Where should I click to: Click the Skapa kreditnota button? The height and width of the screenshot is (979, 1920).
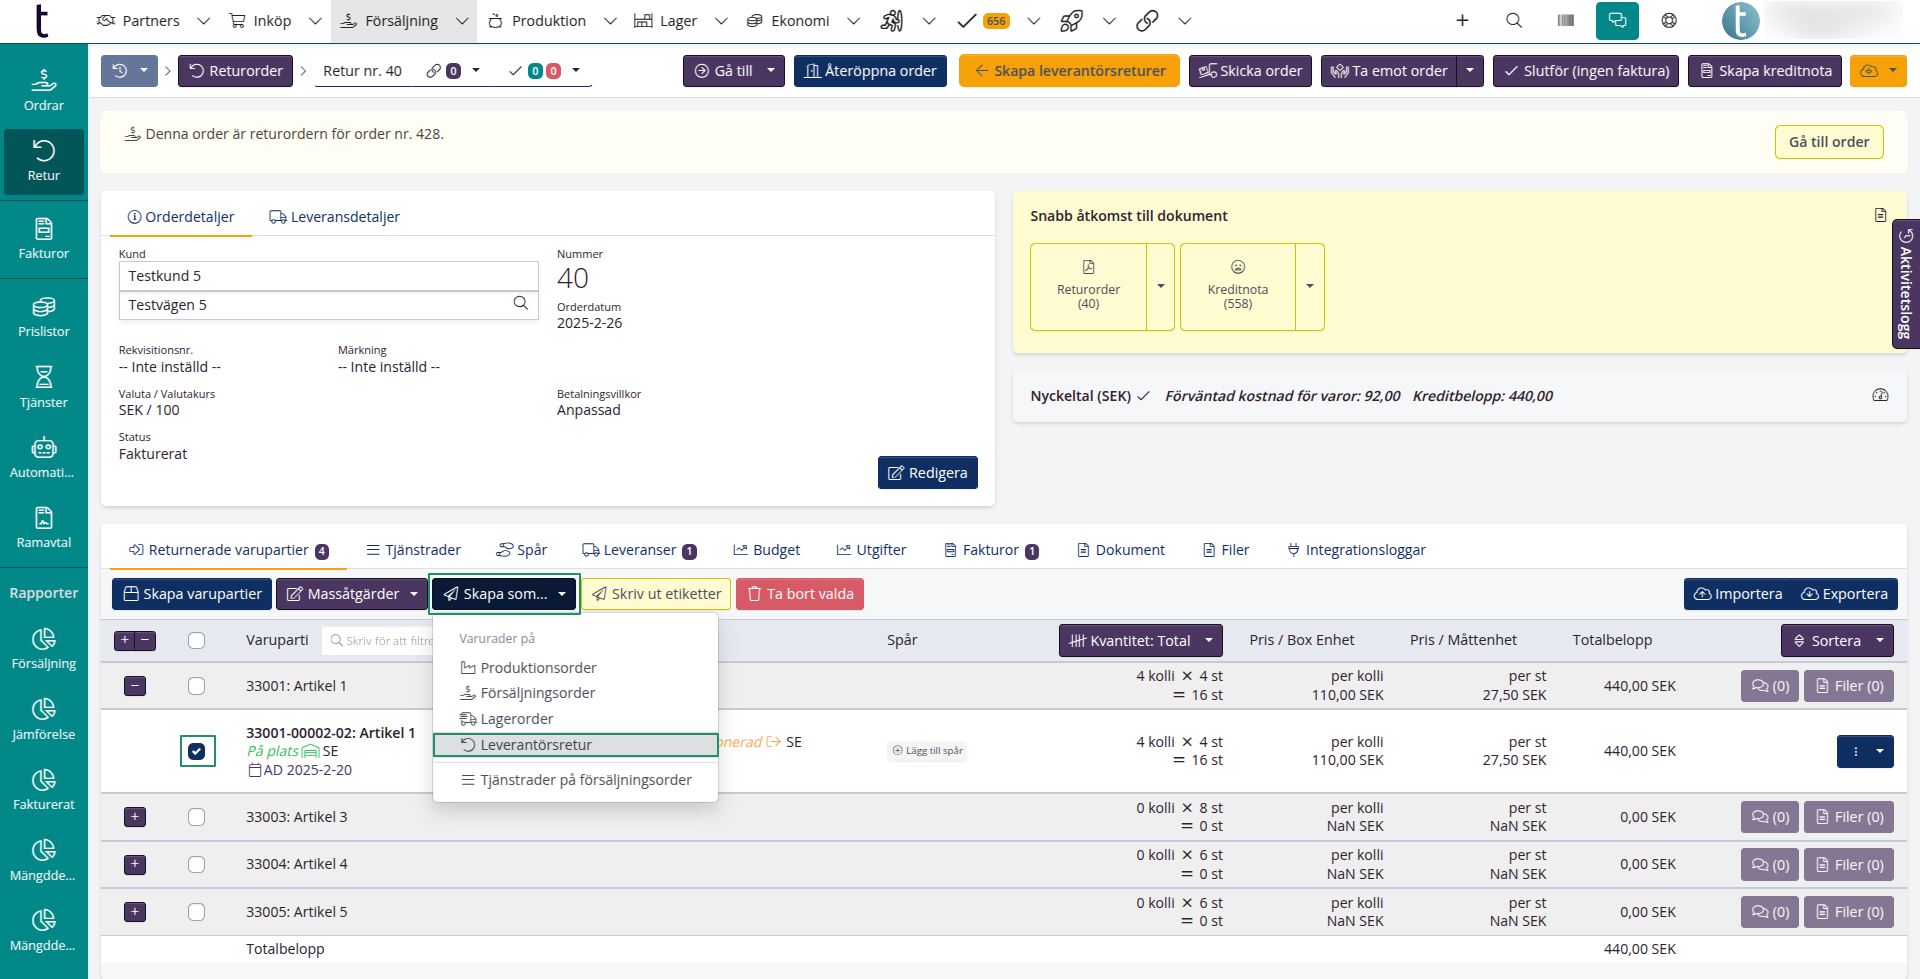click(x=1764, y=71)
